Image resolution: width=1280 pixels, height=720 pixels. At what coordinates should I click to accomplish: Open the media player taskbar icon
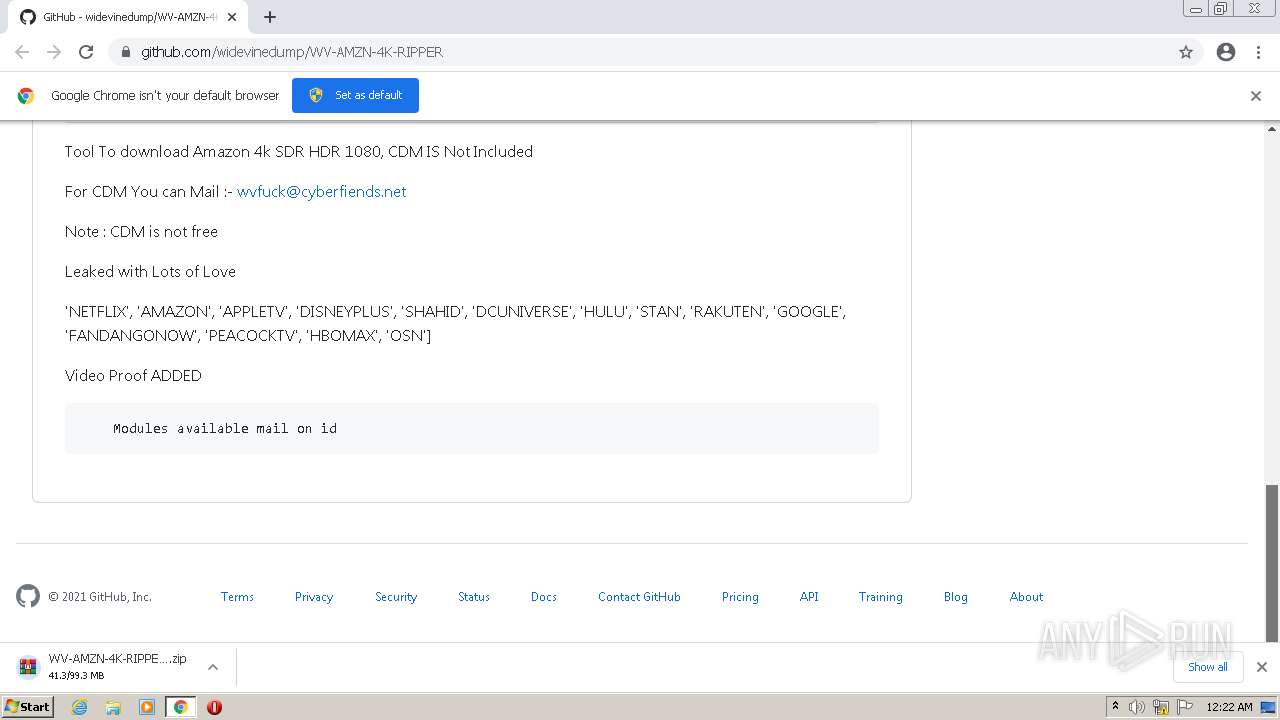click(x=147, y=707)
